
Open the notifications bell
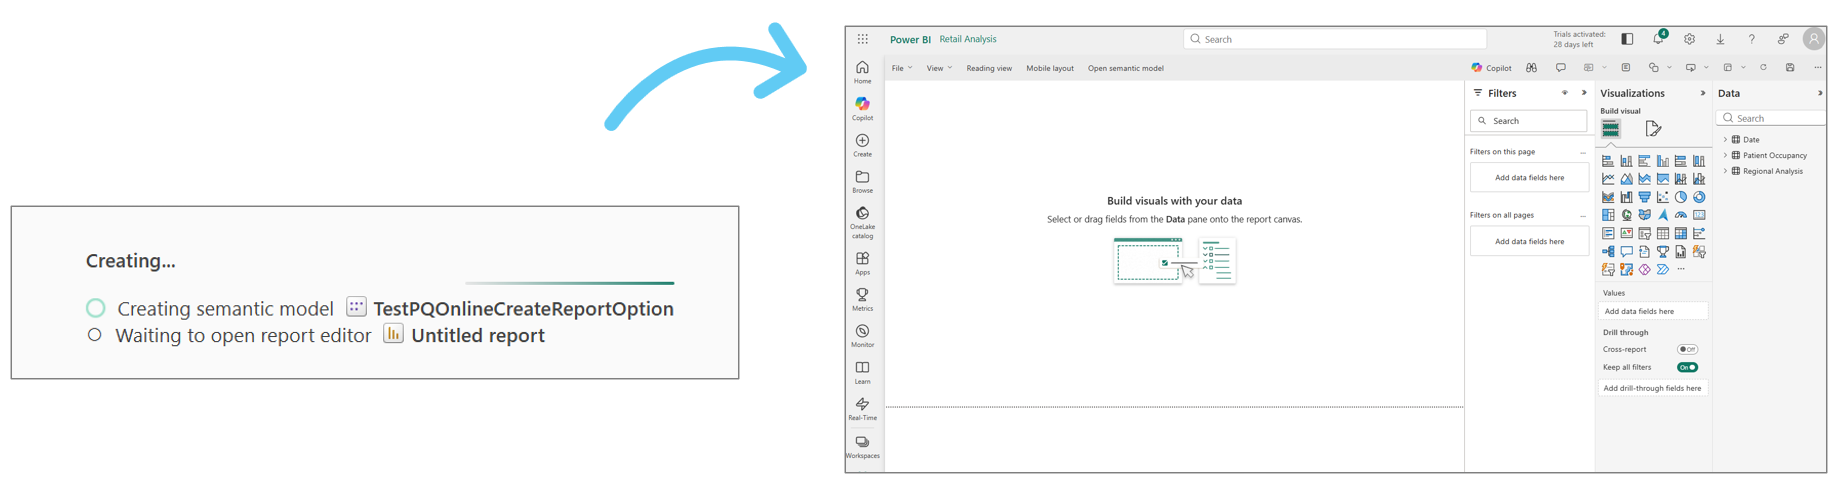tap(1658, 39)
